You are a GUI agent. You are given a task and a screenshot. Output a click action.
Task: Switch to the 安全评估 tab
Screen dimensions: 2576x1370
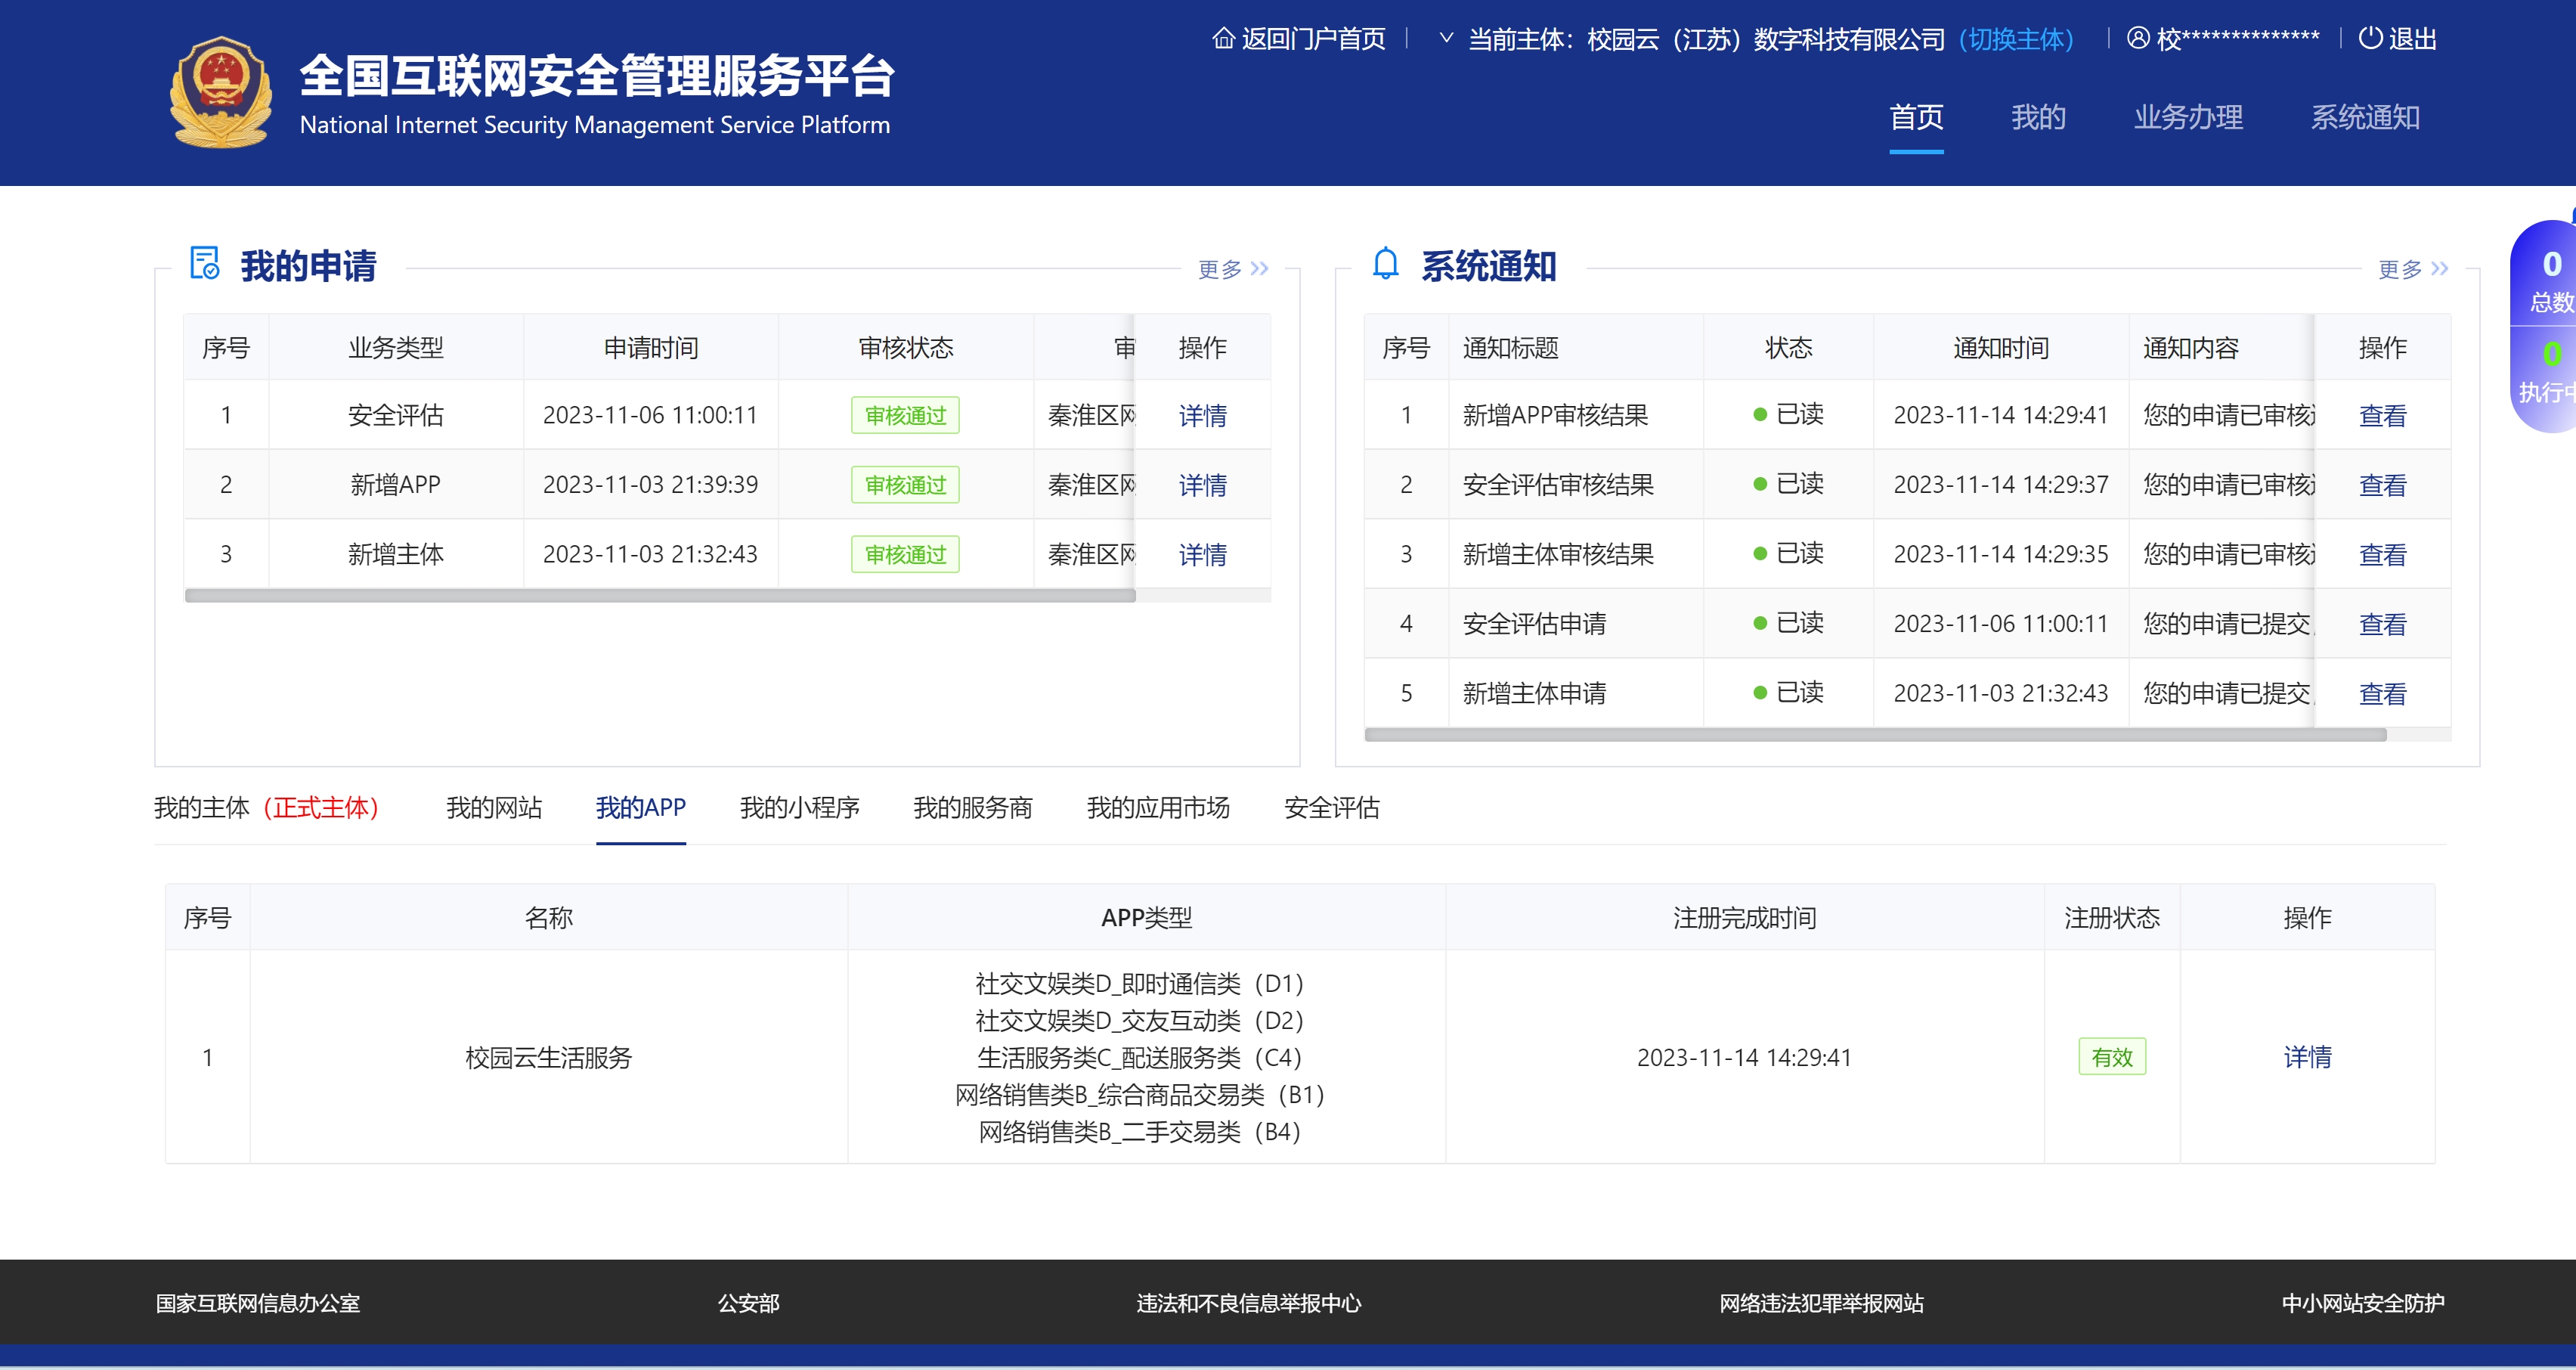coord(1331,807)
